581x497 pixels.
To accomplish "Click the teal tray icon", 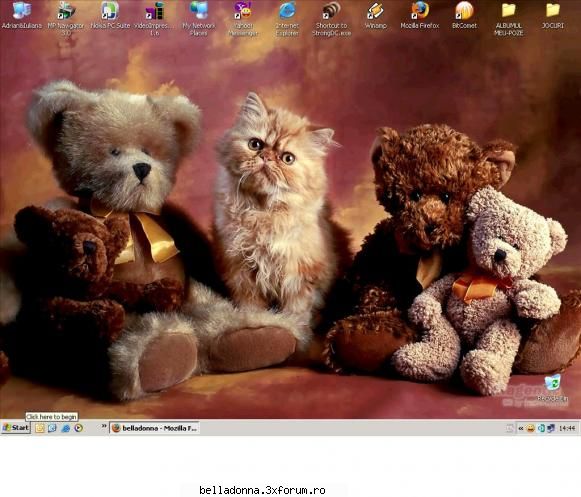I will [541, 428].
